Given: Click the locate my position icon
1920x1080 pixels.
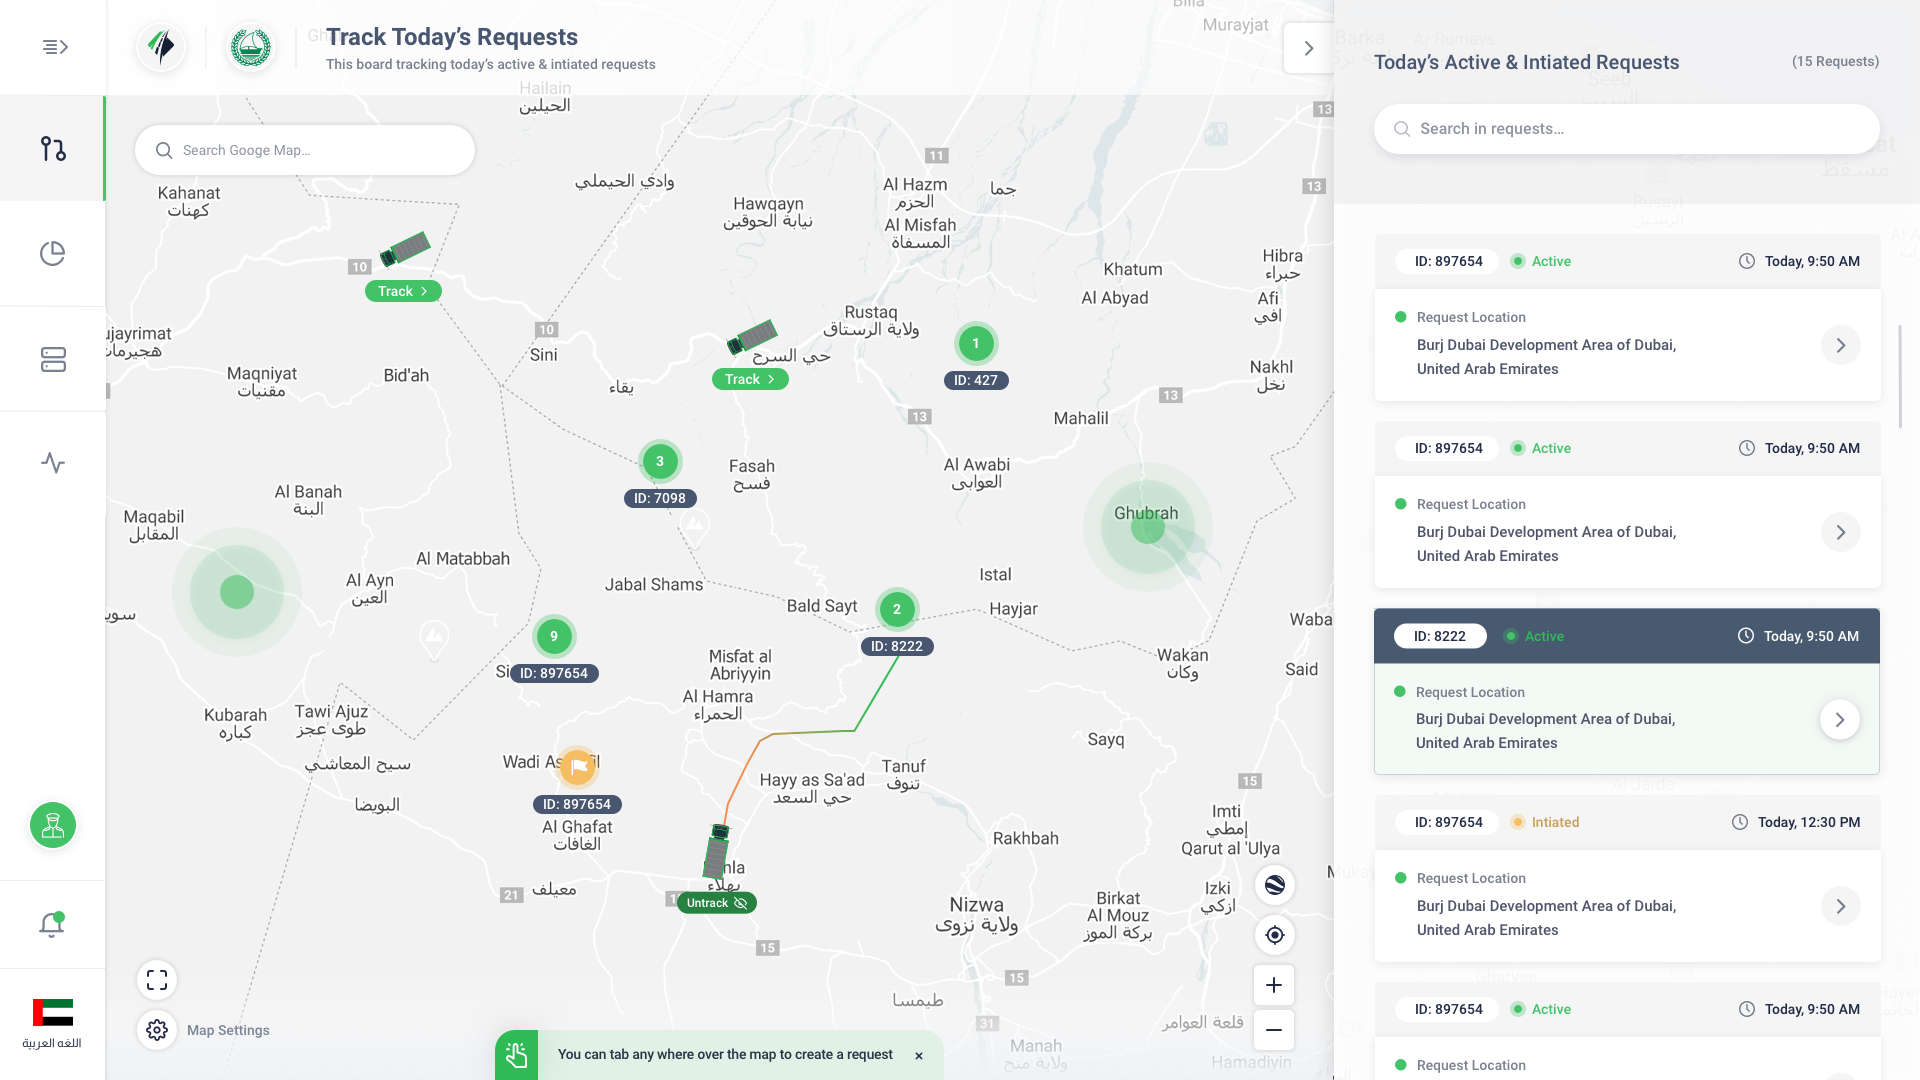Looking at the screenshot, I should (1275, 935).
